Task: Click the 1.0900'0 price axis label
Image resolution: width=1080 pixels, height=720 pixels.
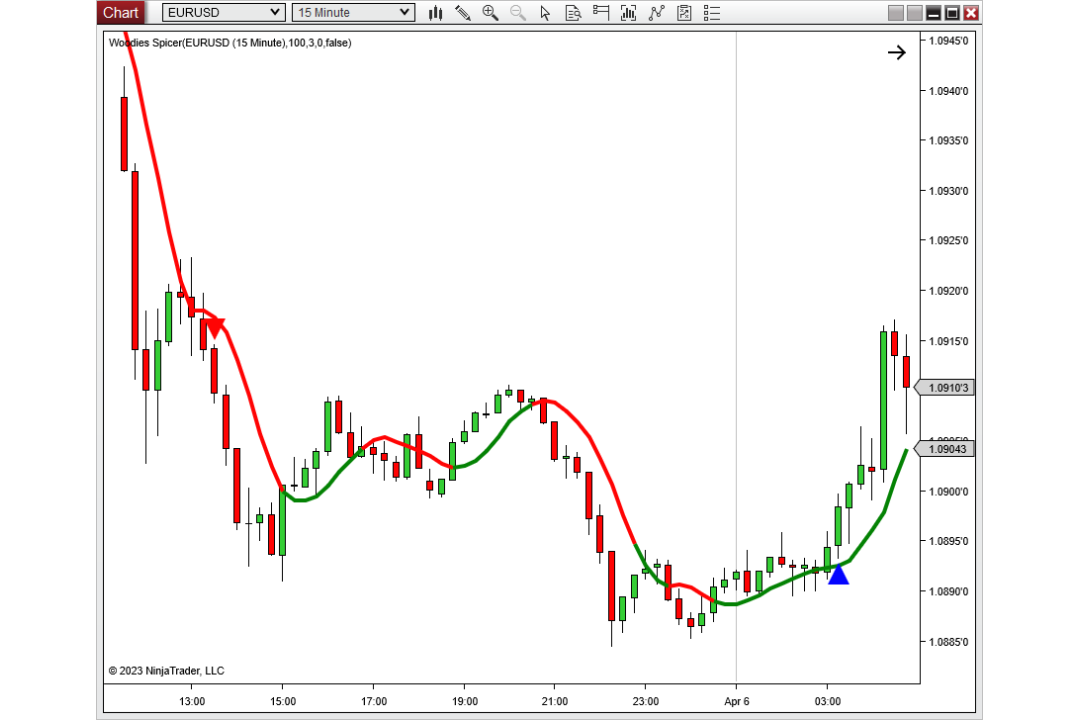Action: pyautogui.click(x=948, y=492)
